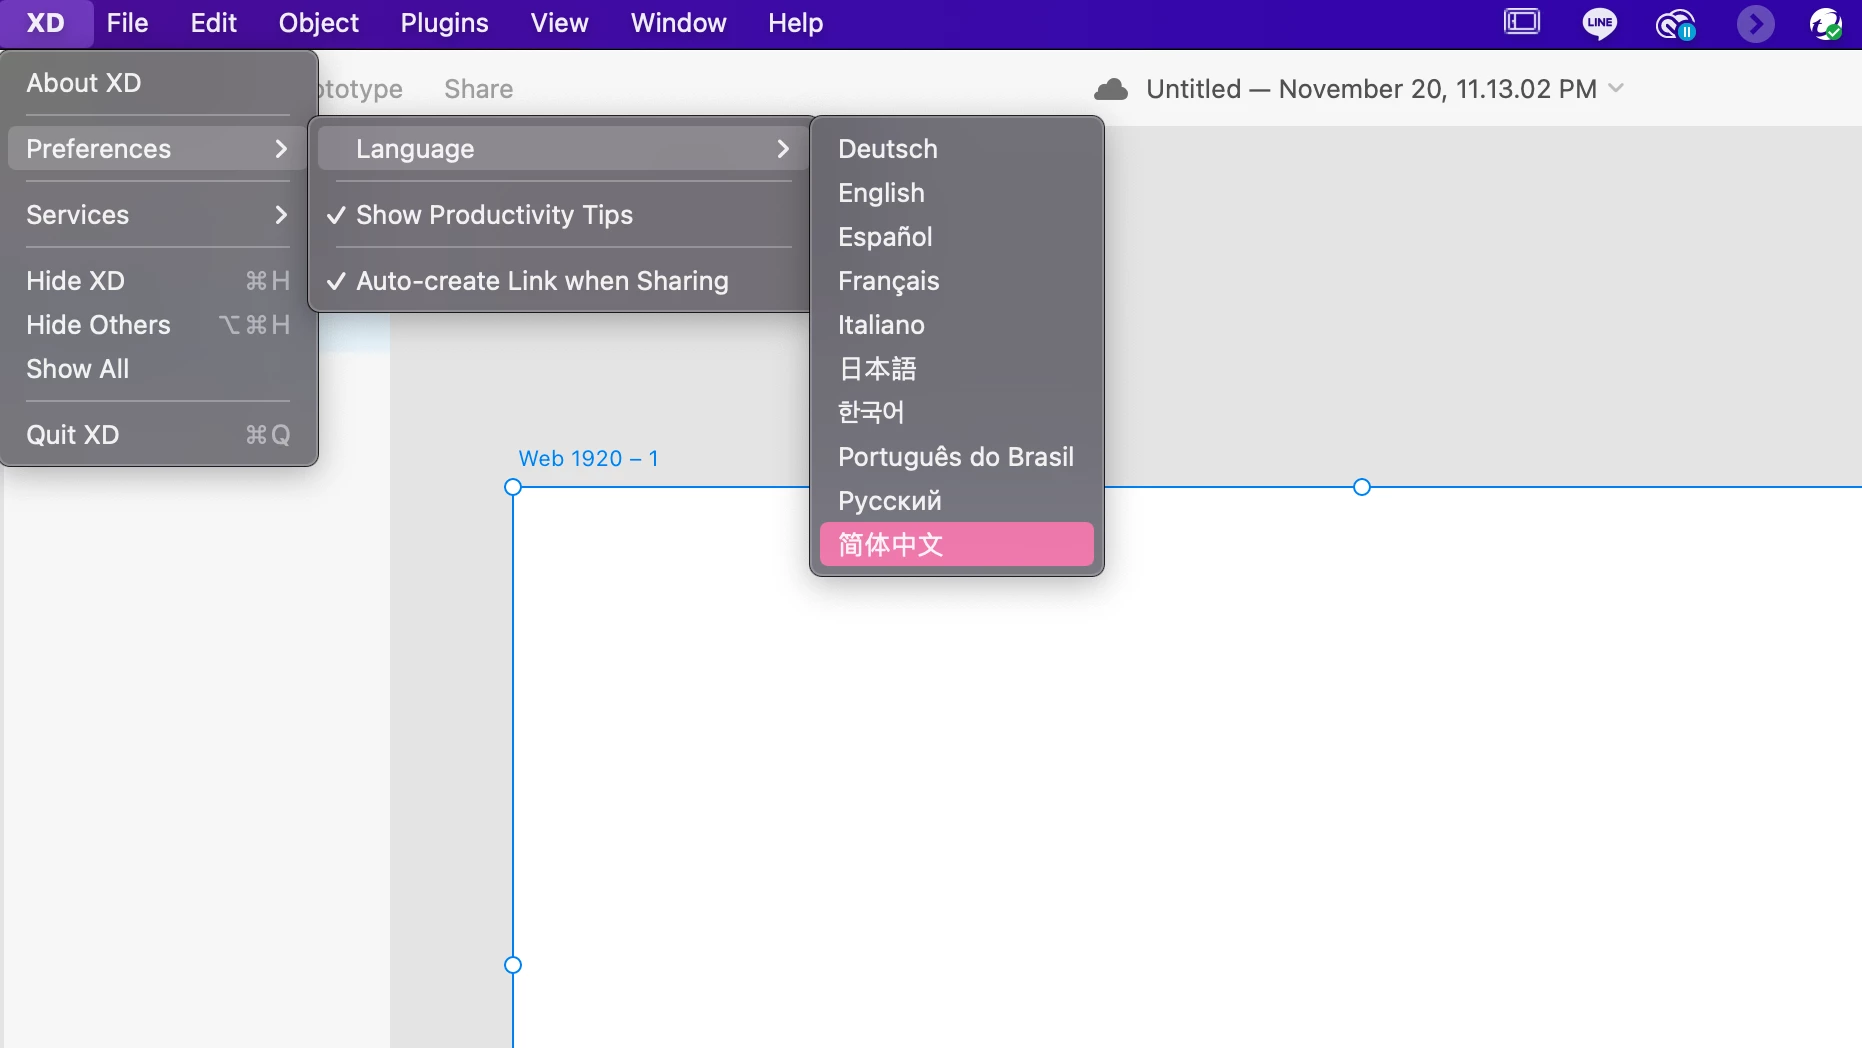Image resolution: width=1862 pixels, height=1048 pixels.
Task: Toggle Show Productivity Tips option
Action: tap(563, 215)
